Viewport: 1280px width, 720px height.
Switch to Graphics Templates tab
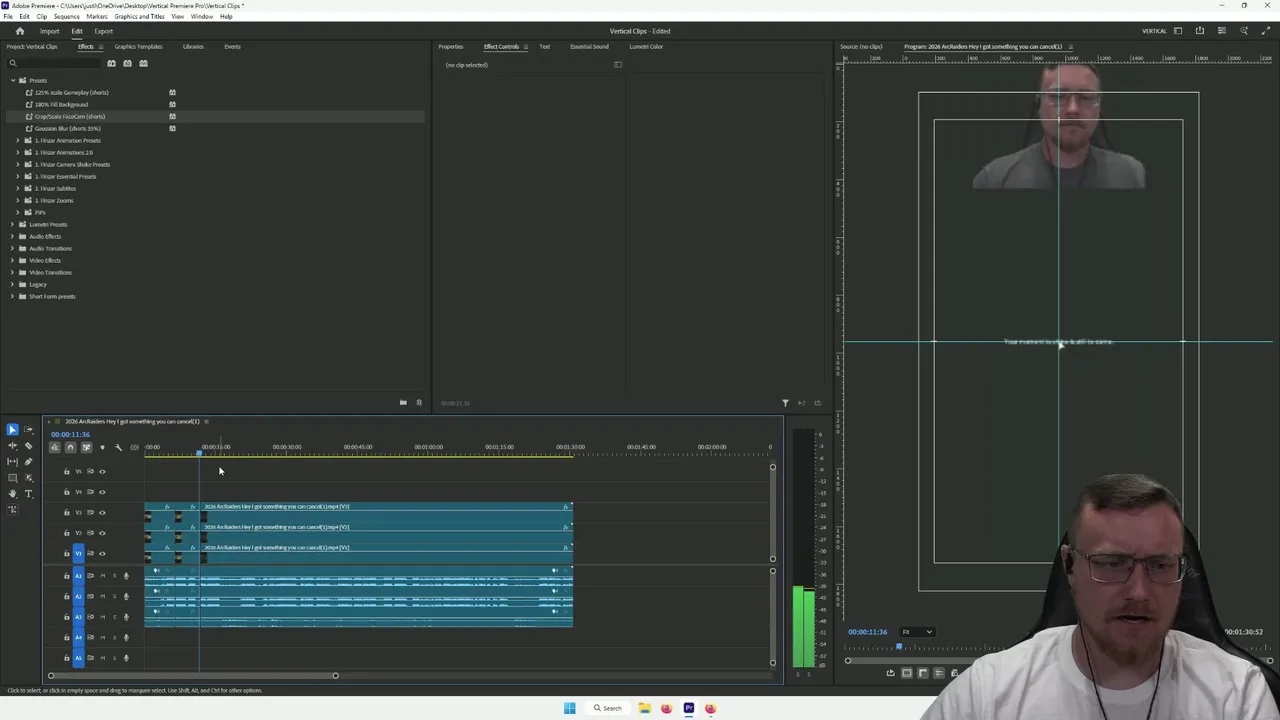(138, 46)
